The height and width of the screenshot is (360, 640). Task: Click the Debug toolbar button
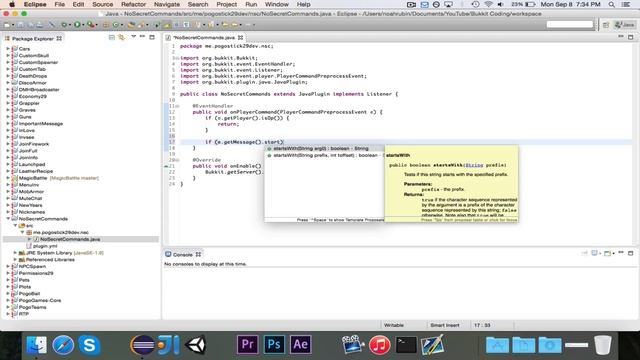pos(64,25)
